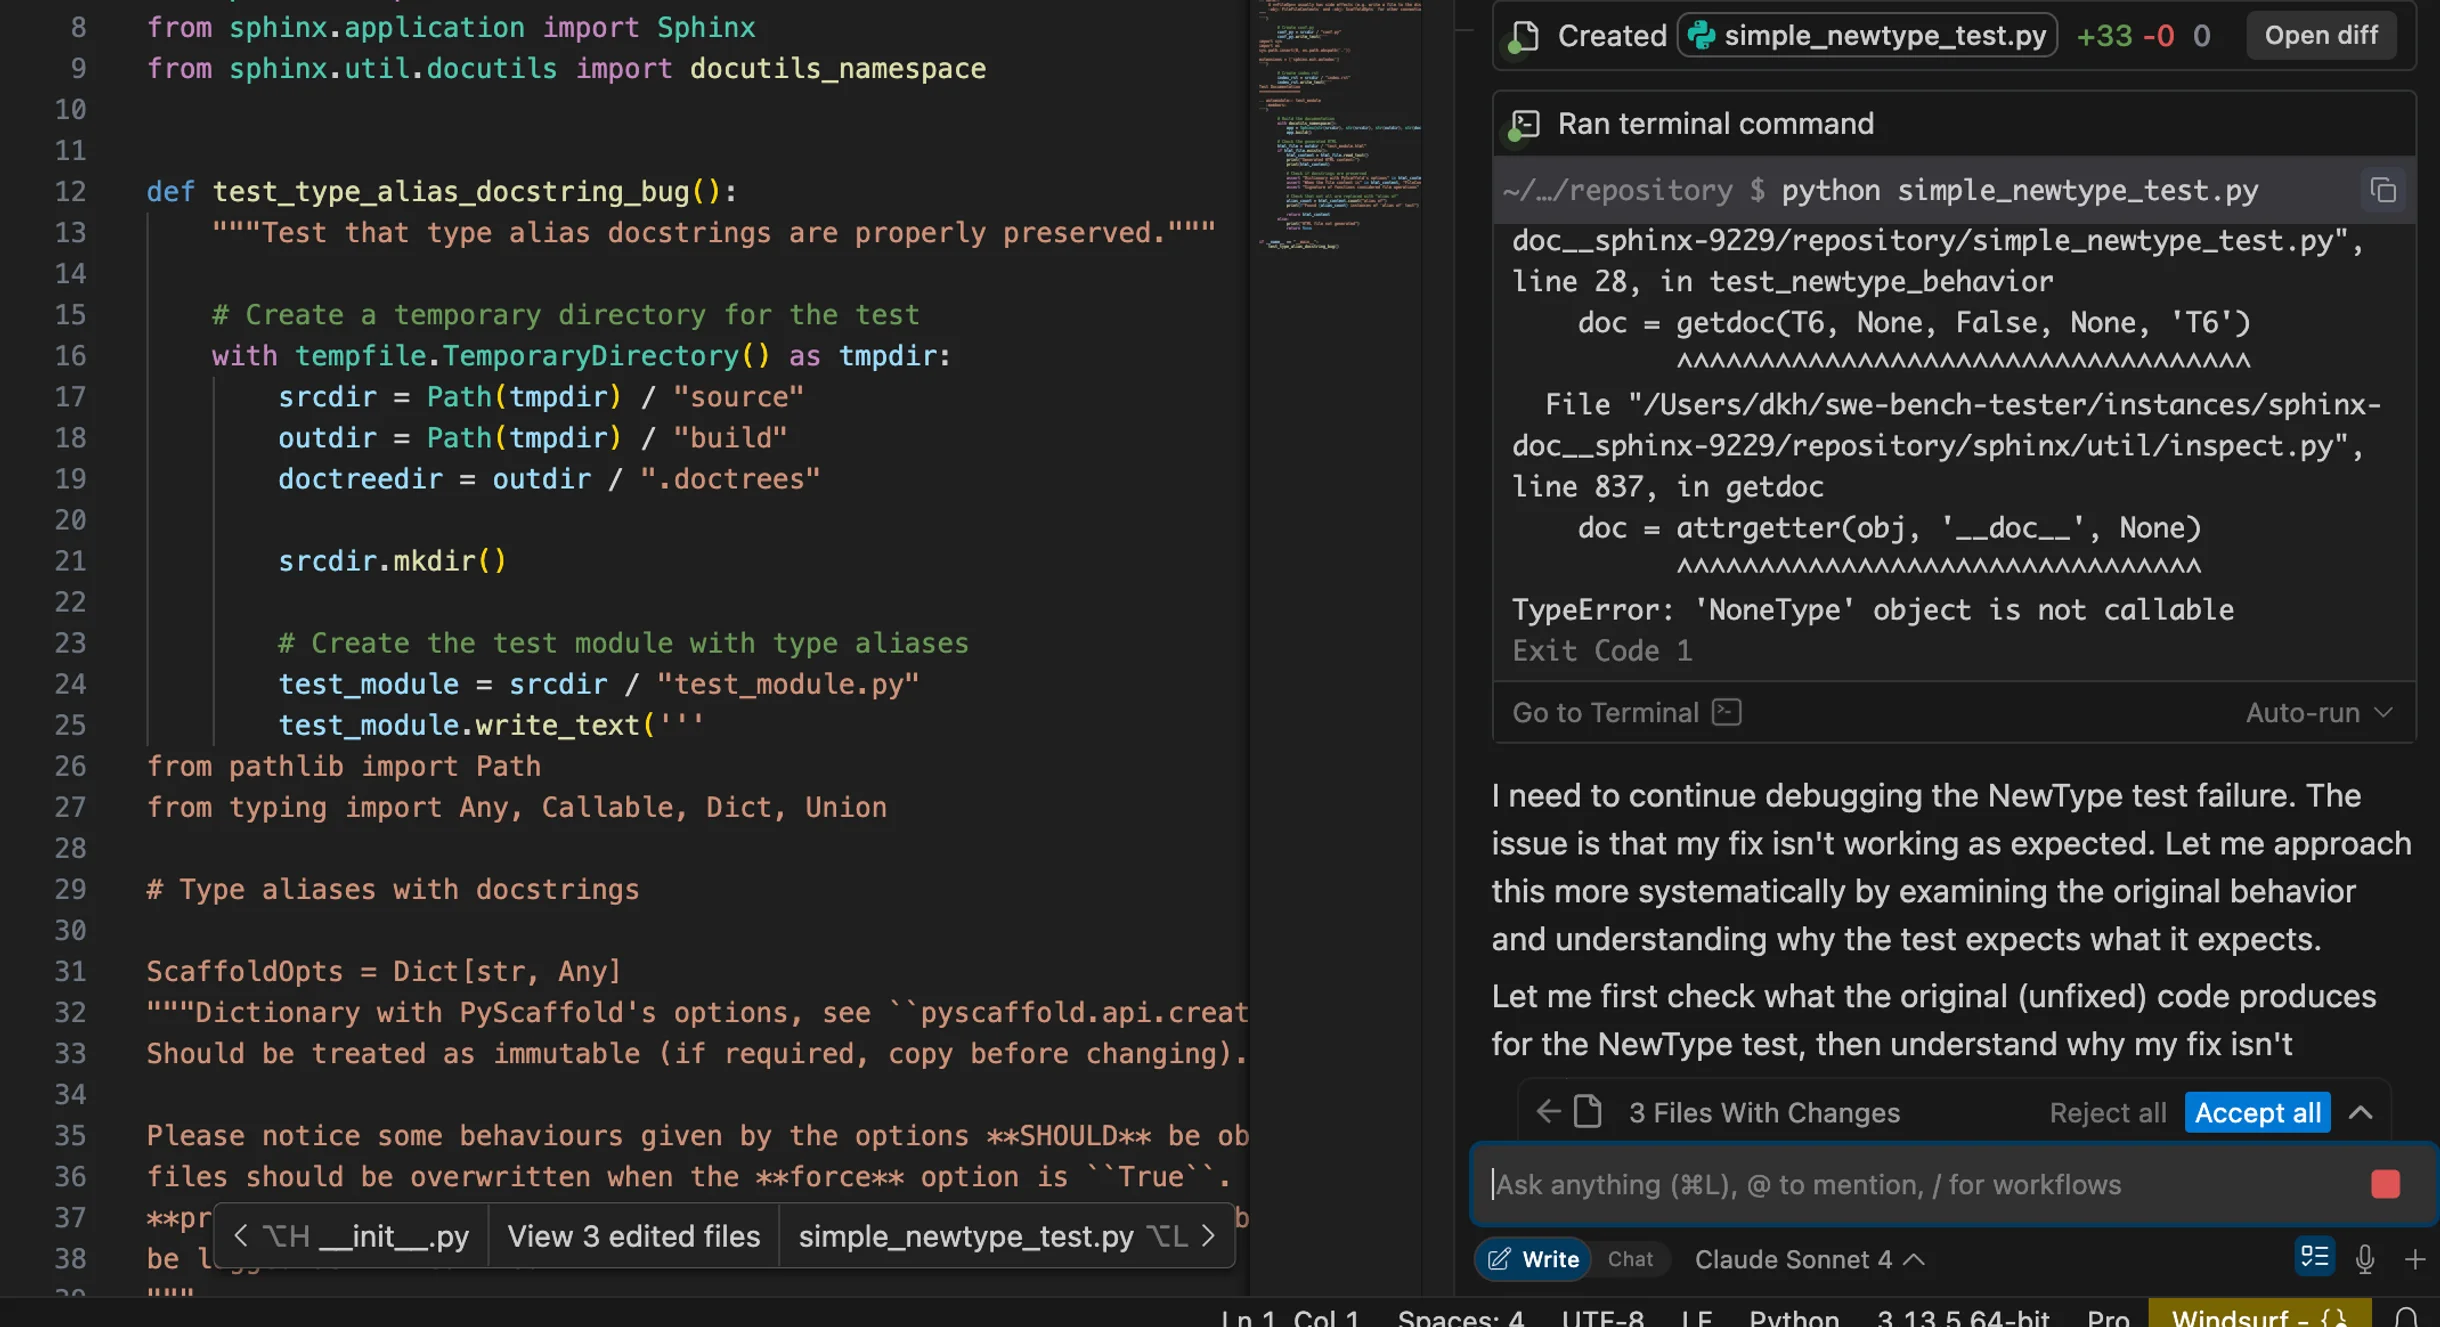2440x1327 pixels.
Task: Copy the terminal command with copy icon
Action: (x=2383, y=190)
